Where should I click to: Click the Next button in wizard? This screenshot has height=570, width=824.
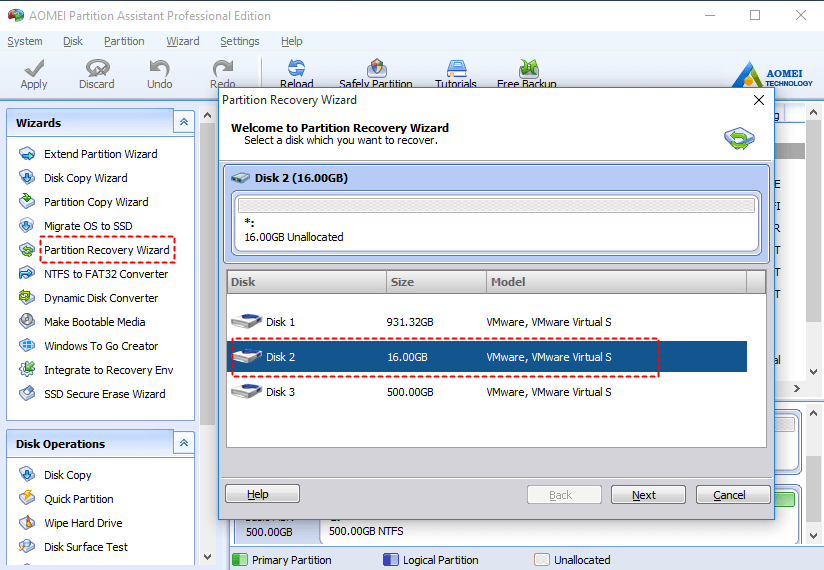click(x=648, y=495)
